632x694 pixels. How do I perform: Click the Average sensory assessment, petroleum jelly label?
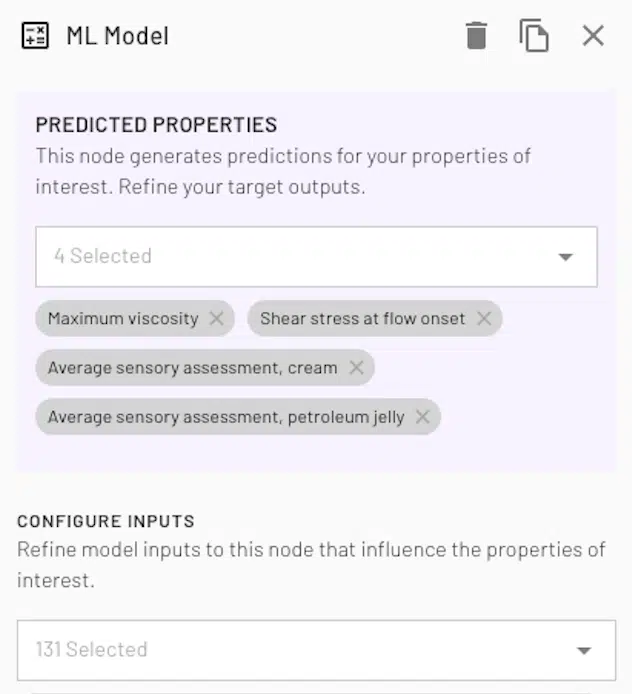click(x=226, y=417)
